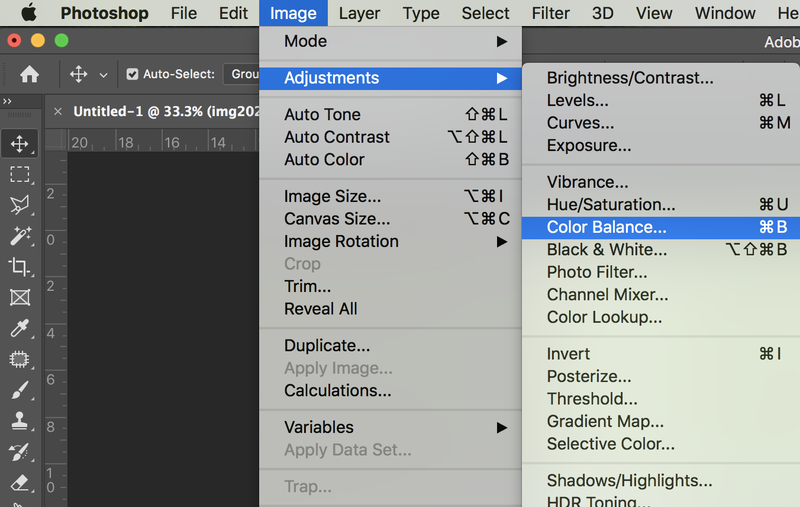Select the Magic Wand tool
This screenshot has width=800, height=507.
pos(19,236)
